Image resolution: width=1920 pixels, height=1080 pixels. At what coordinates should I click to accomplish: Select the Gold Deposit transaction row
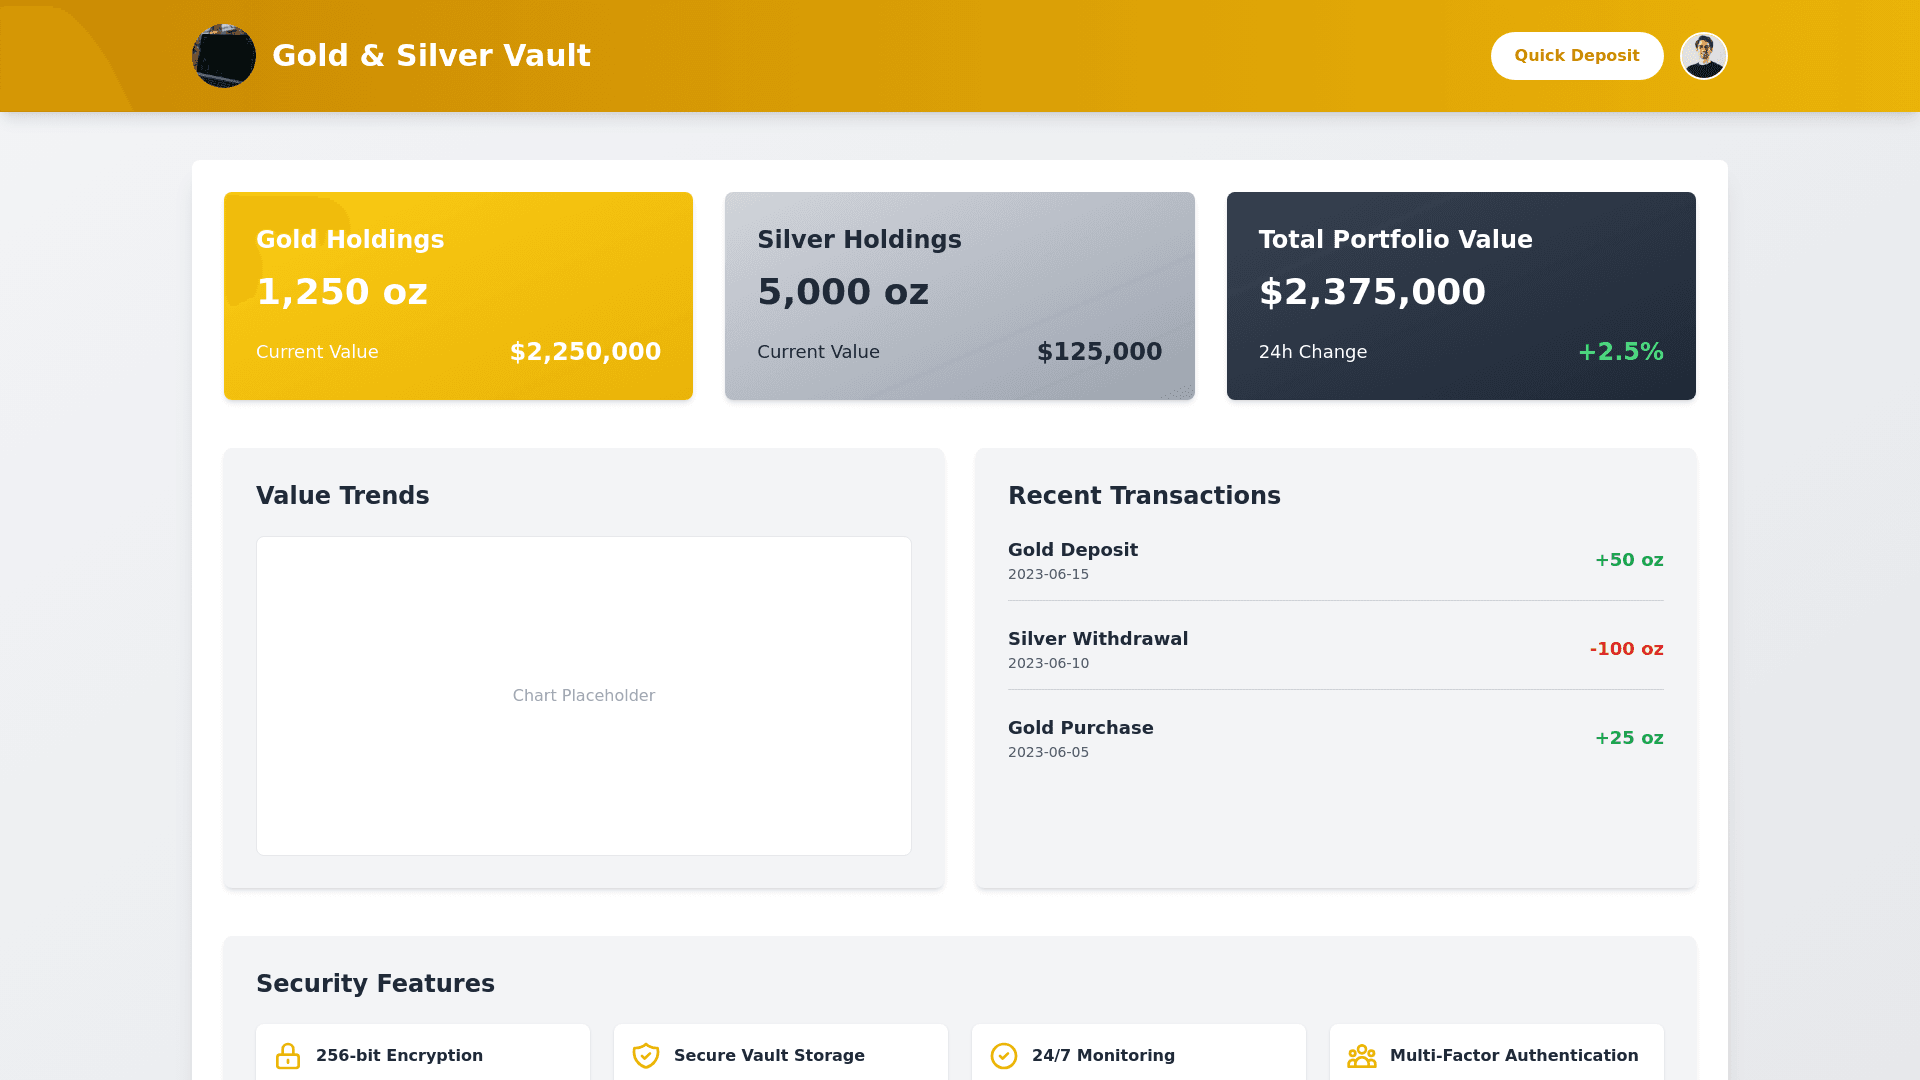click(x=1335, y=560)
